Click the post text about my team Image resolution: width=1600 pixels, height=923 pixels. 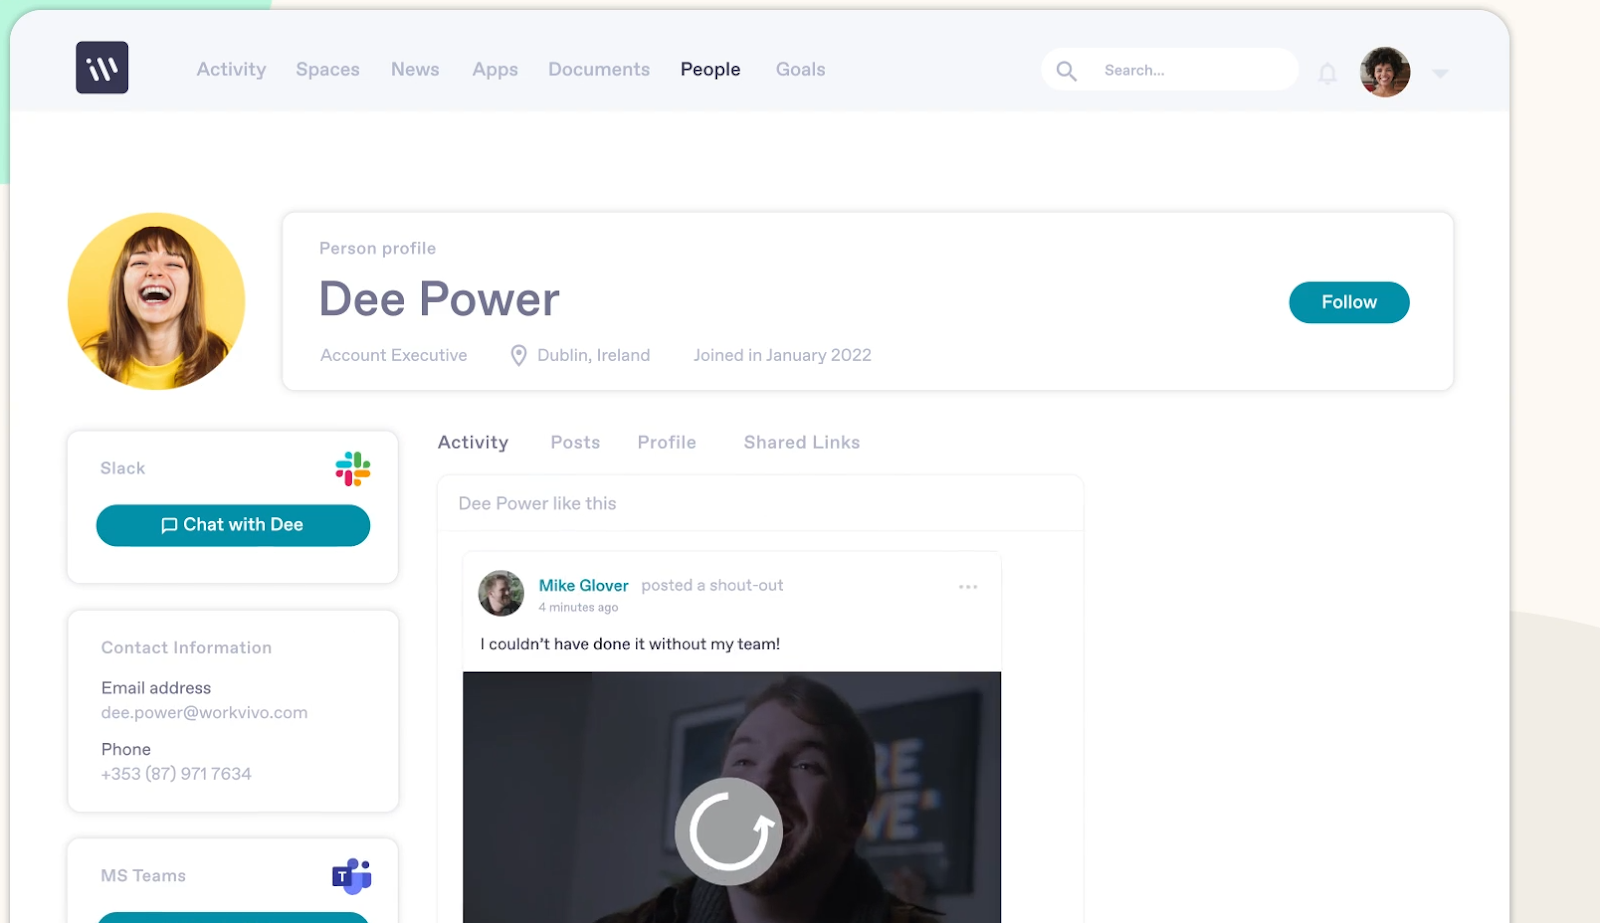[x=630, y=645]
